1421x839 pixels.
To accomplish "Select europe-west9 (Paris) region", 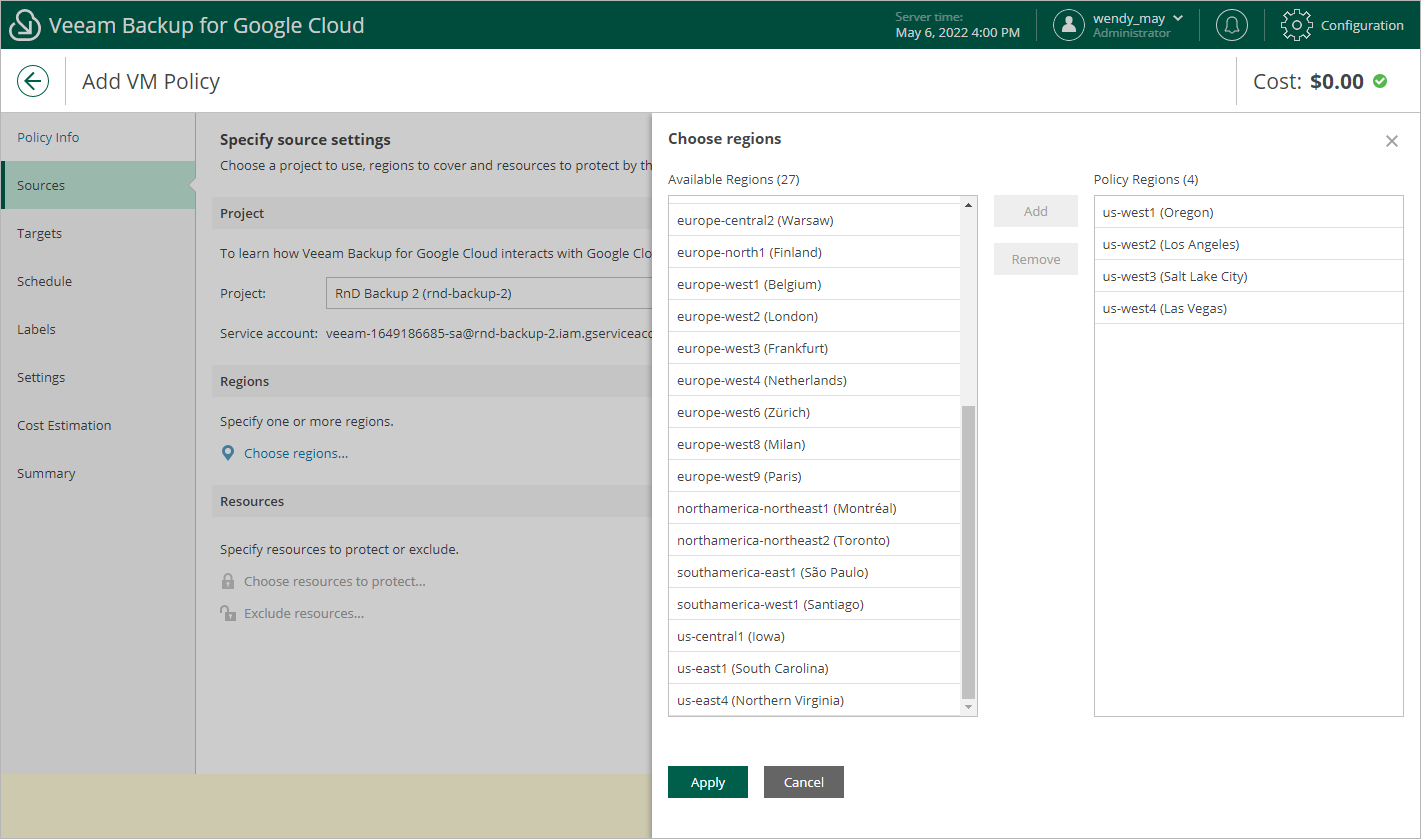I will click(814, 476).
